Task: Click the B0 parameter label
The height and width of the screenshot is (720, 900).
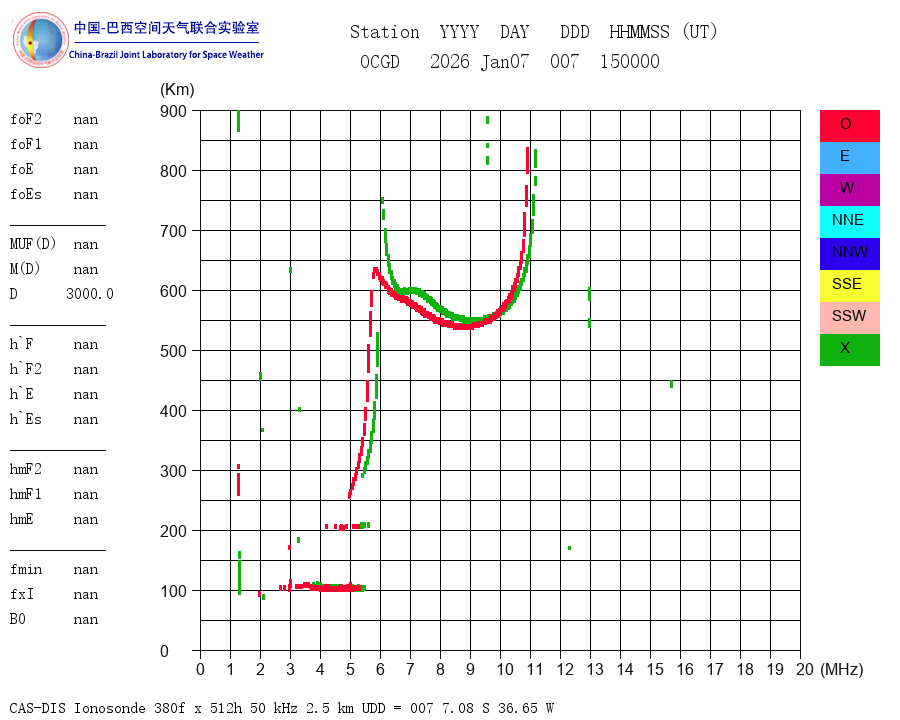Action: pos(18,619)
